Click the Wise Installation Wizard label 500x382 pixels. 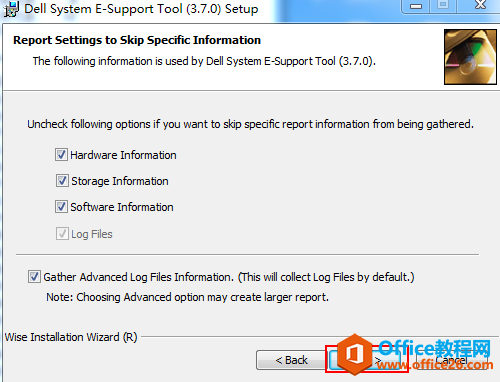pos(71,337)
